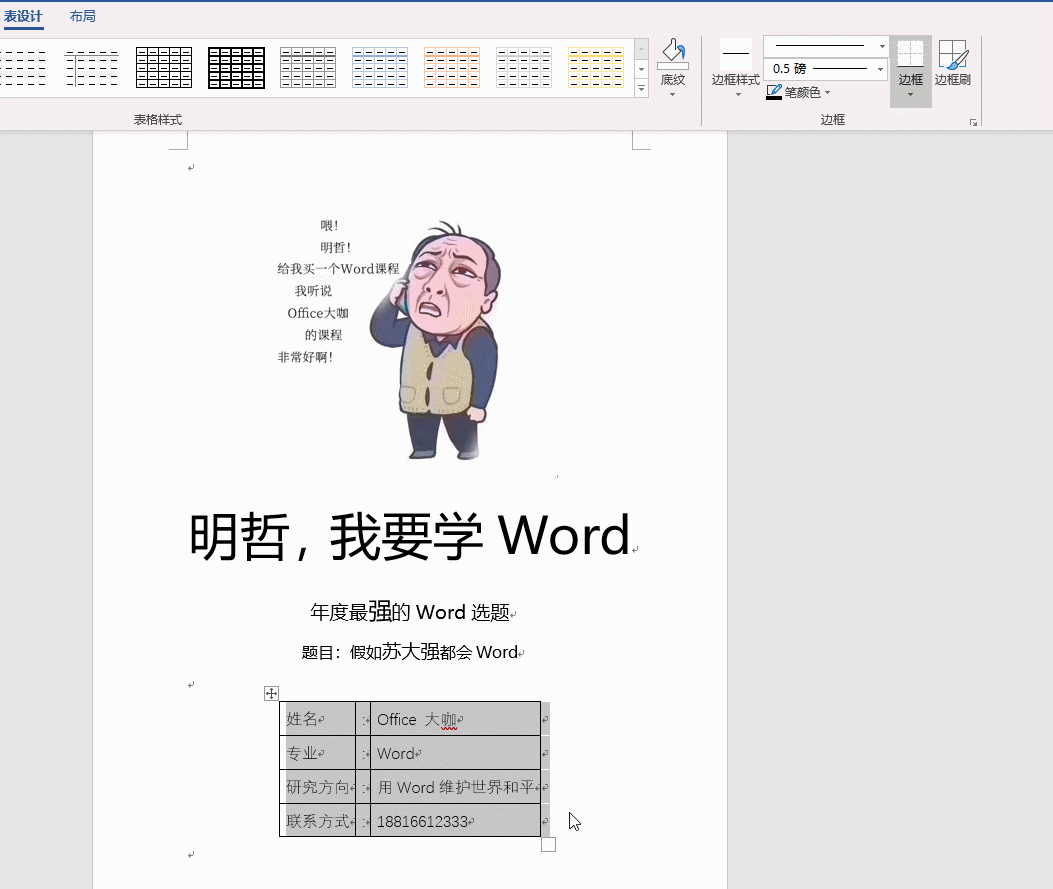Viewport: 1053px width, 889px height.
Task: Click the 姓名 table cell
Action: (x=318, y=719)
